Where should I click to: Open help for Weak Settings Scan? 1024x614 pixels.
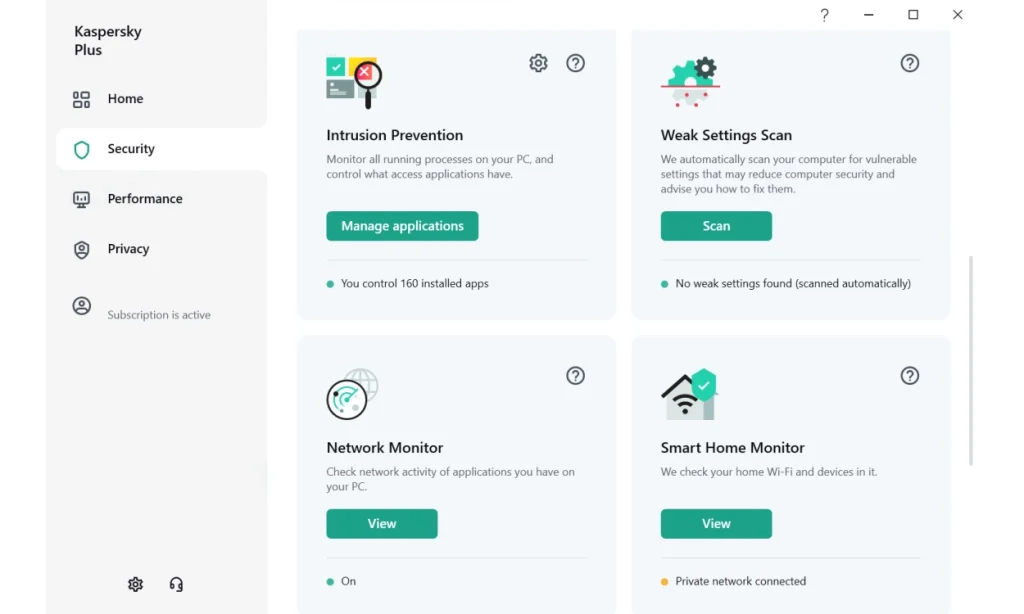coord(909,63)
